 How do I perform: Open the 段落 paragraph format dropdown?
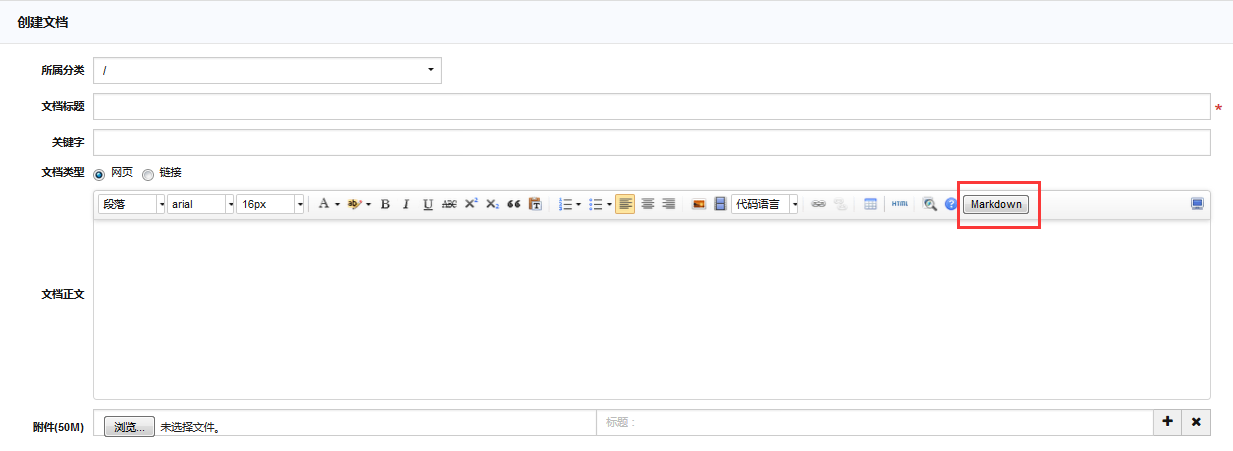click(x=131, y=204)
